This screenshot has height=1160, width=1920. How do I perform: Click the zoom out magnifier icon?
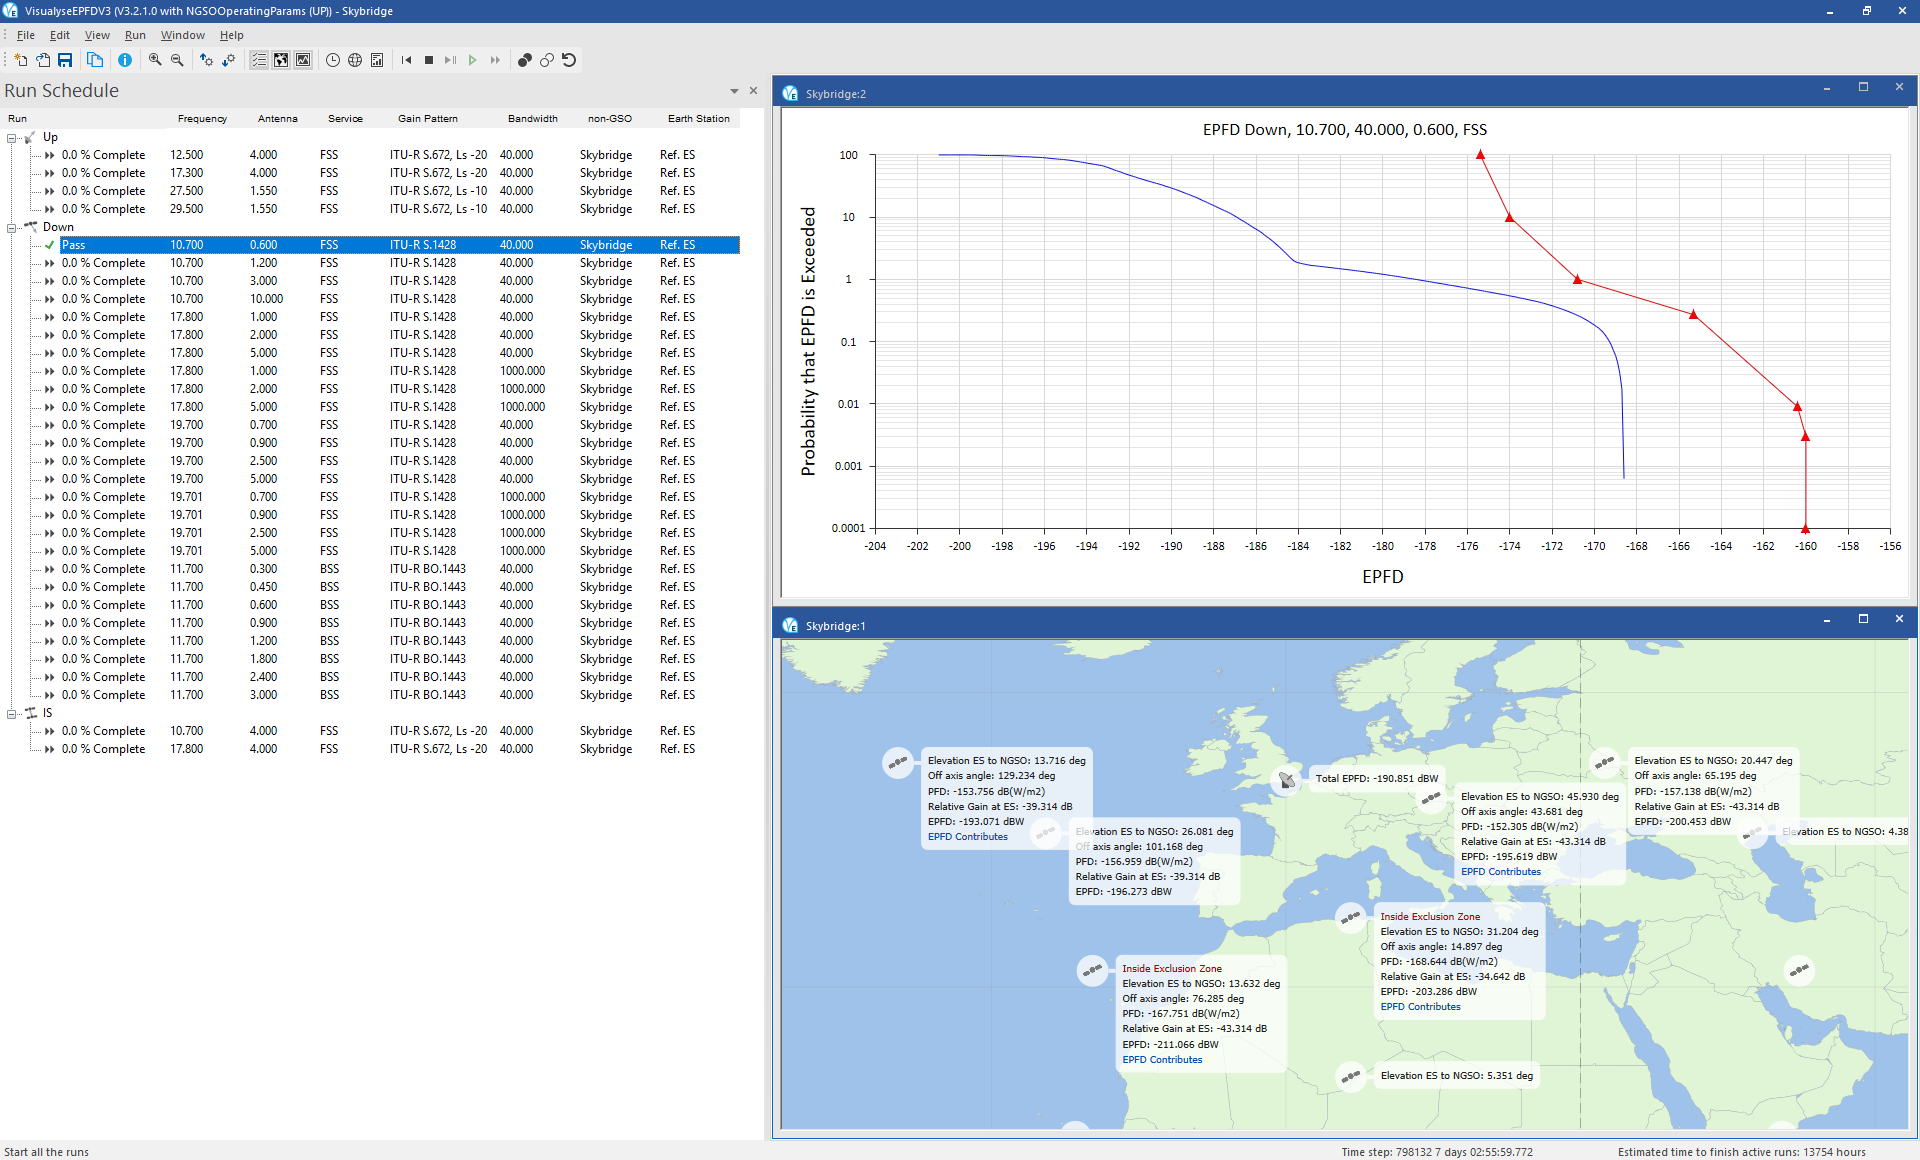click(x=177, y=60)
